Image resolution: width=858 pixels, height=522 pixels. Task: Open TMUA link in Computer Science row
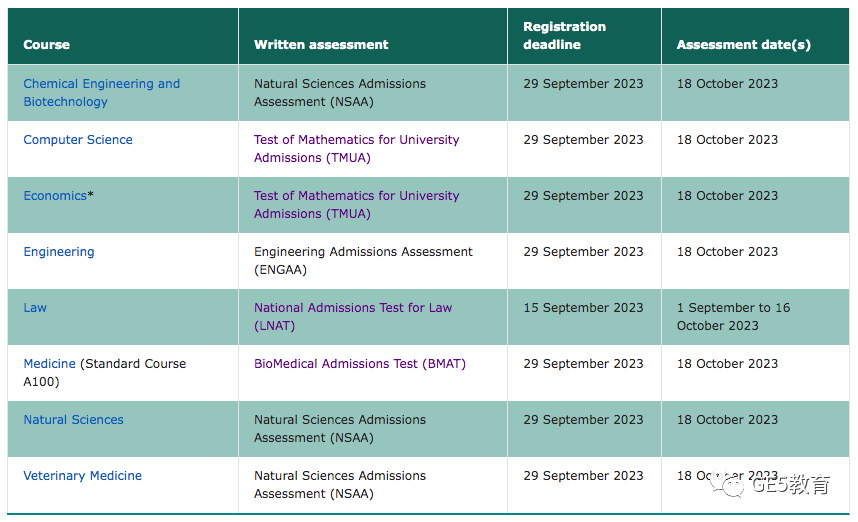click(x=356, y=148)
